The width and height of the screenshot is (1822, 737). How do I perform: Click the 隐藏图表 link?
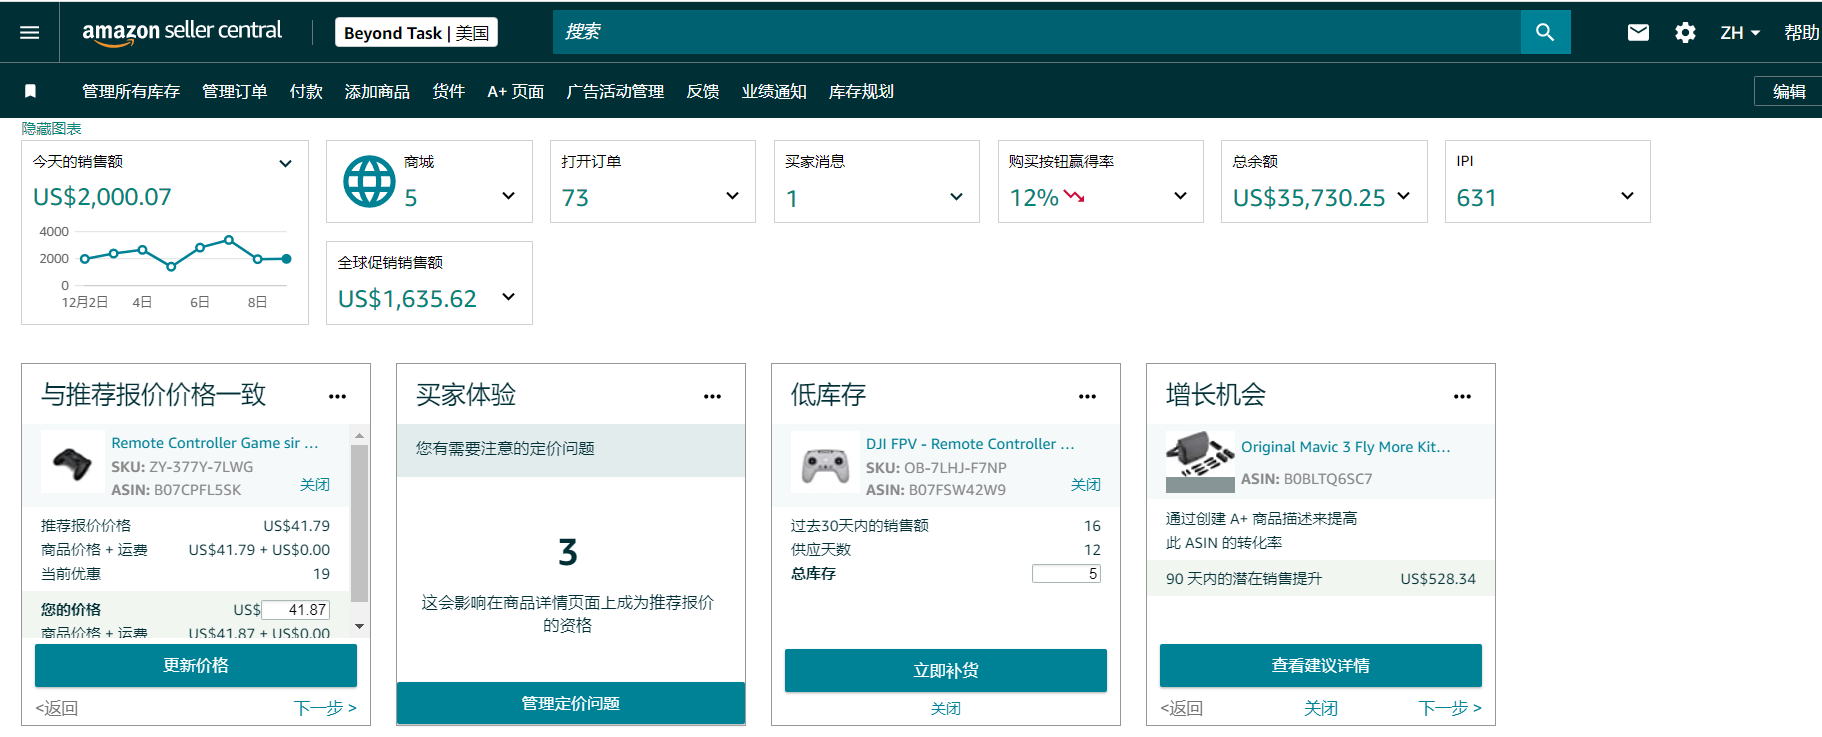click(52, 129)
